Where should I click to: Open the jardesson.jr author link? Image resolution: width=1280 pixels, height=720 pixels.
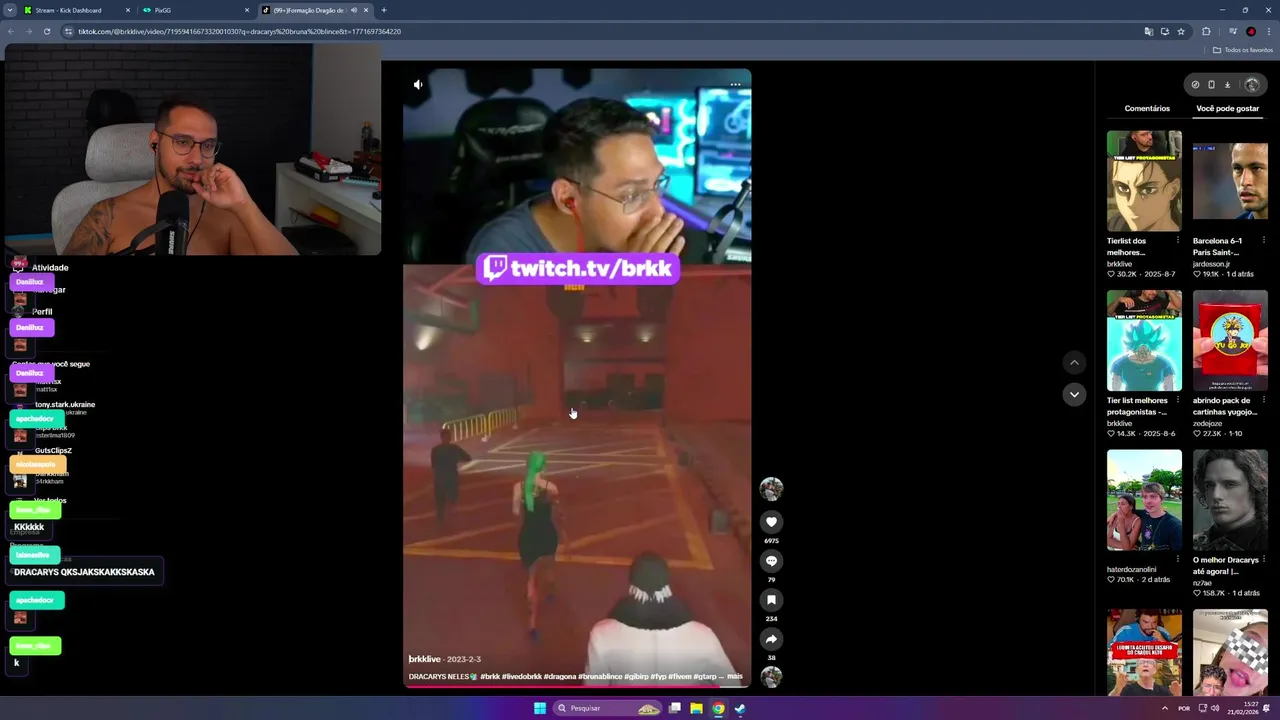tap(1211, 264)
